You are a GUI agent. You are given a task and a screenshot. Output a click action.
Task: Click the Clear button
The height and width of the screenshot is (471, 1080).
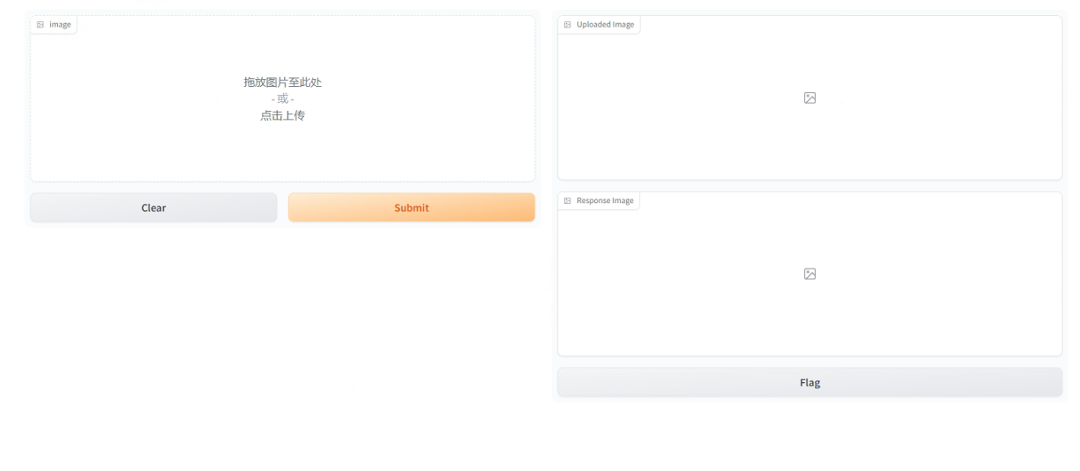(x=154, y=207)
